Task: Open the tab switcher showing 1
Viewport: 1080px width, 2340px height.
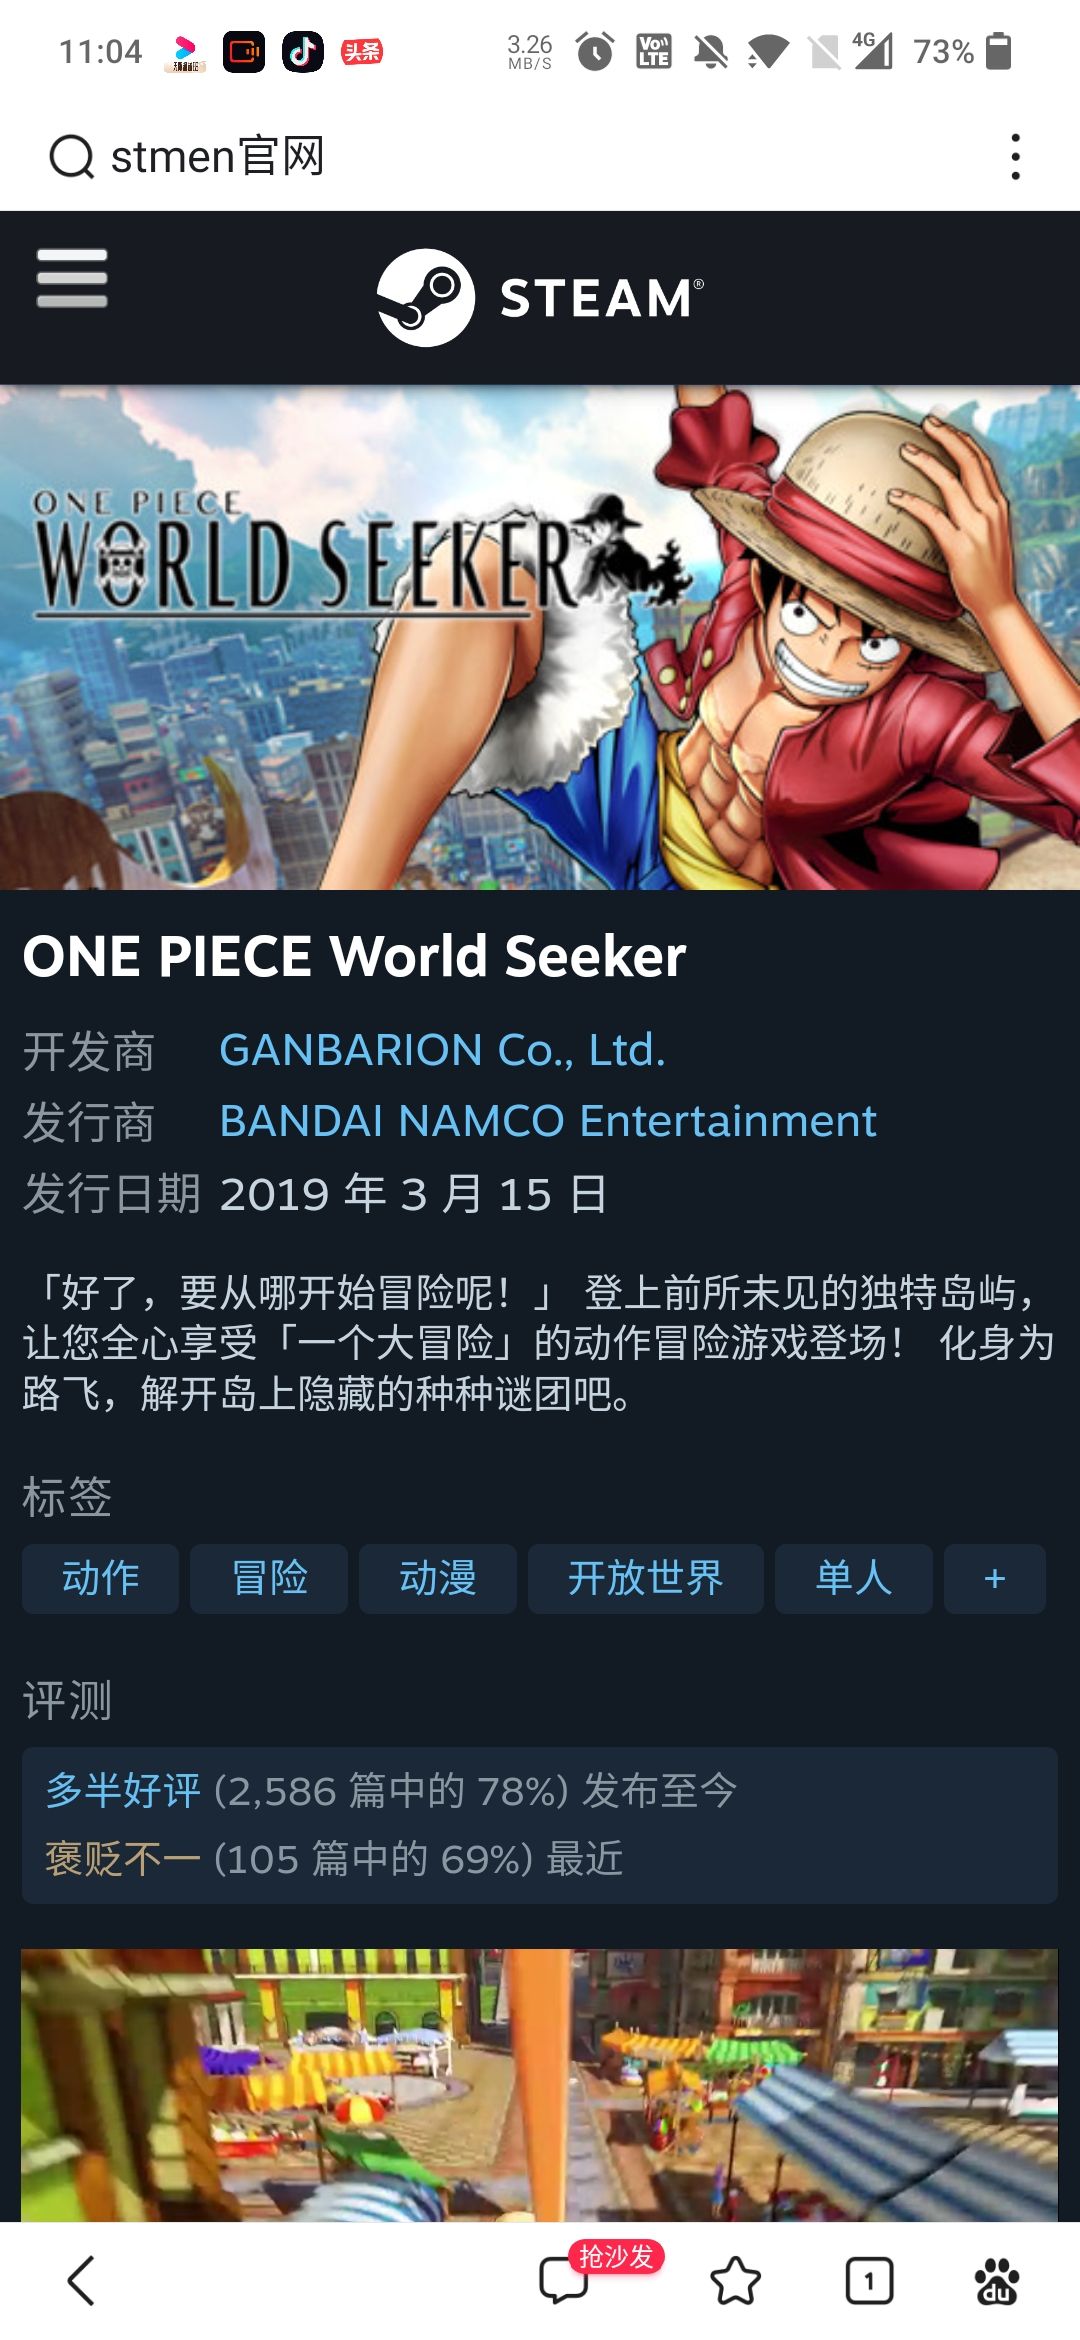Action: pyautogui.click(x=869, y=2280)
